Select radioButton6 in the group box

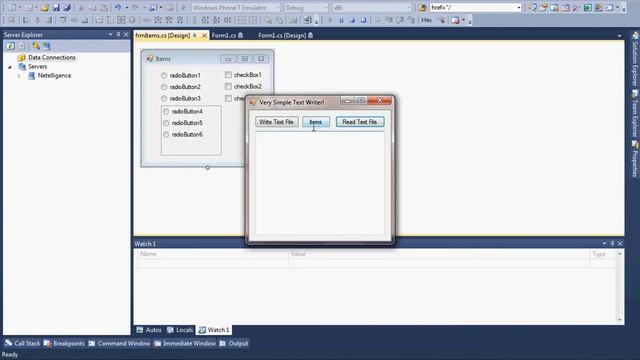click(183, 134)
